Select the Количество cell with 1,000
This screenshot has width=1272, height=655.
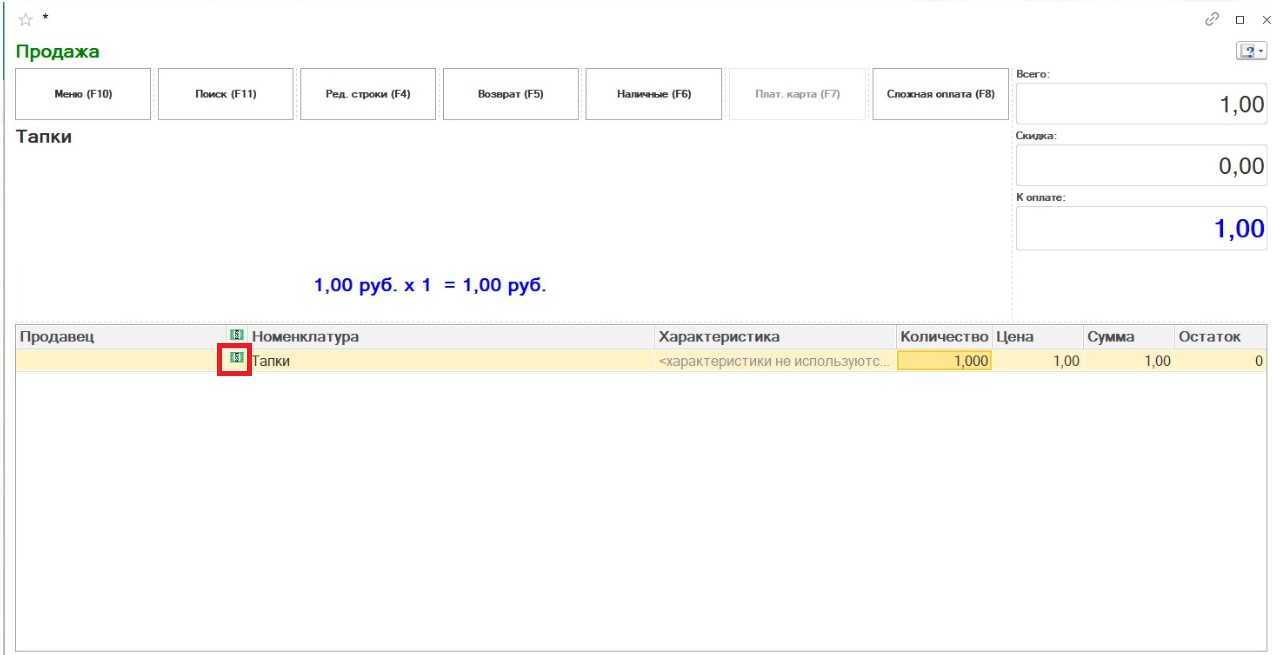[944, 361]
